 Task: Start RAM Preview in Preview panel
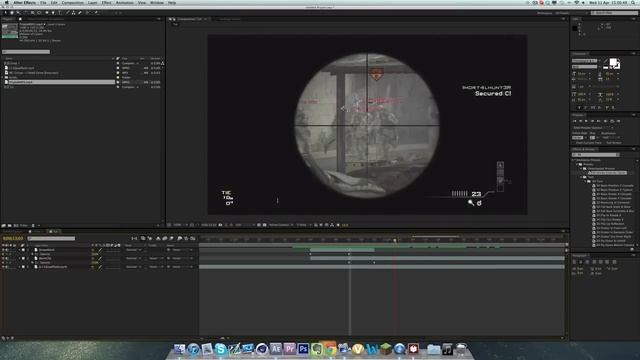tap(618, 121)
